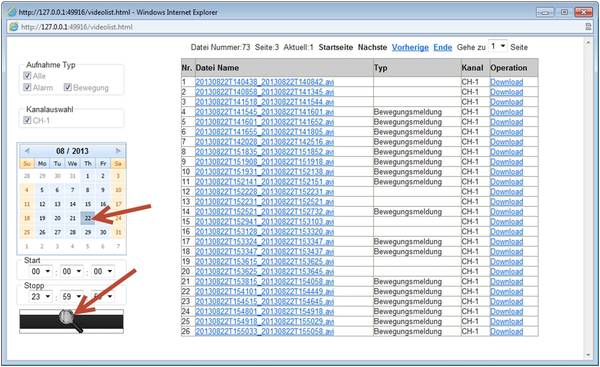Click Download link in row 5

point(507,122)
